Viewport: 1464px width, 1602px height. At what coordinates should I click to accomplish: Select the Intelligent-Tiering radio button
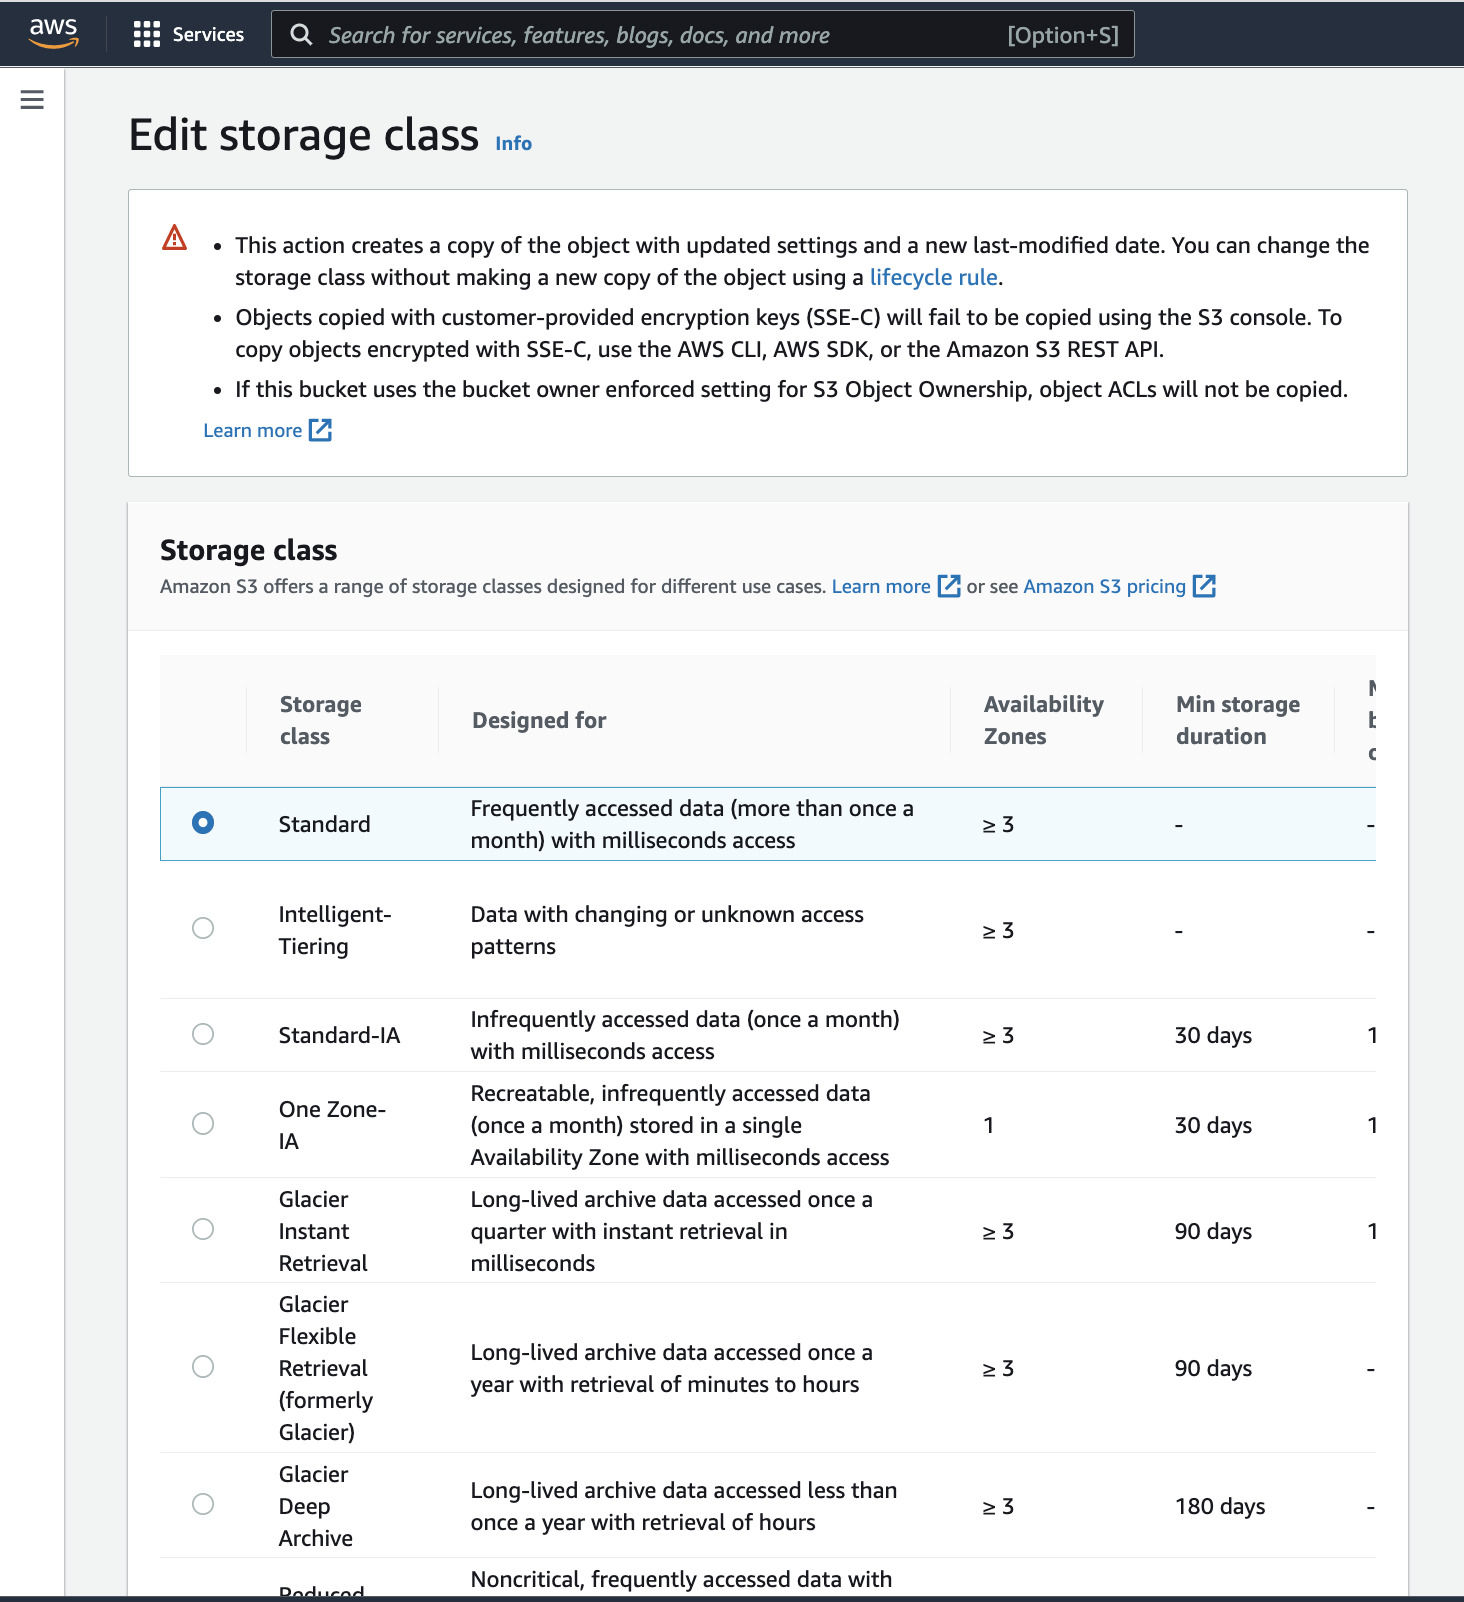(203, 928)
